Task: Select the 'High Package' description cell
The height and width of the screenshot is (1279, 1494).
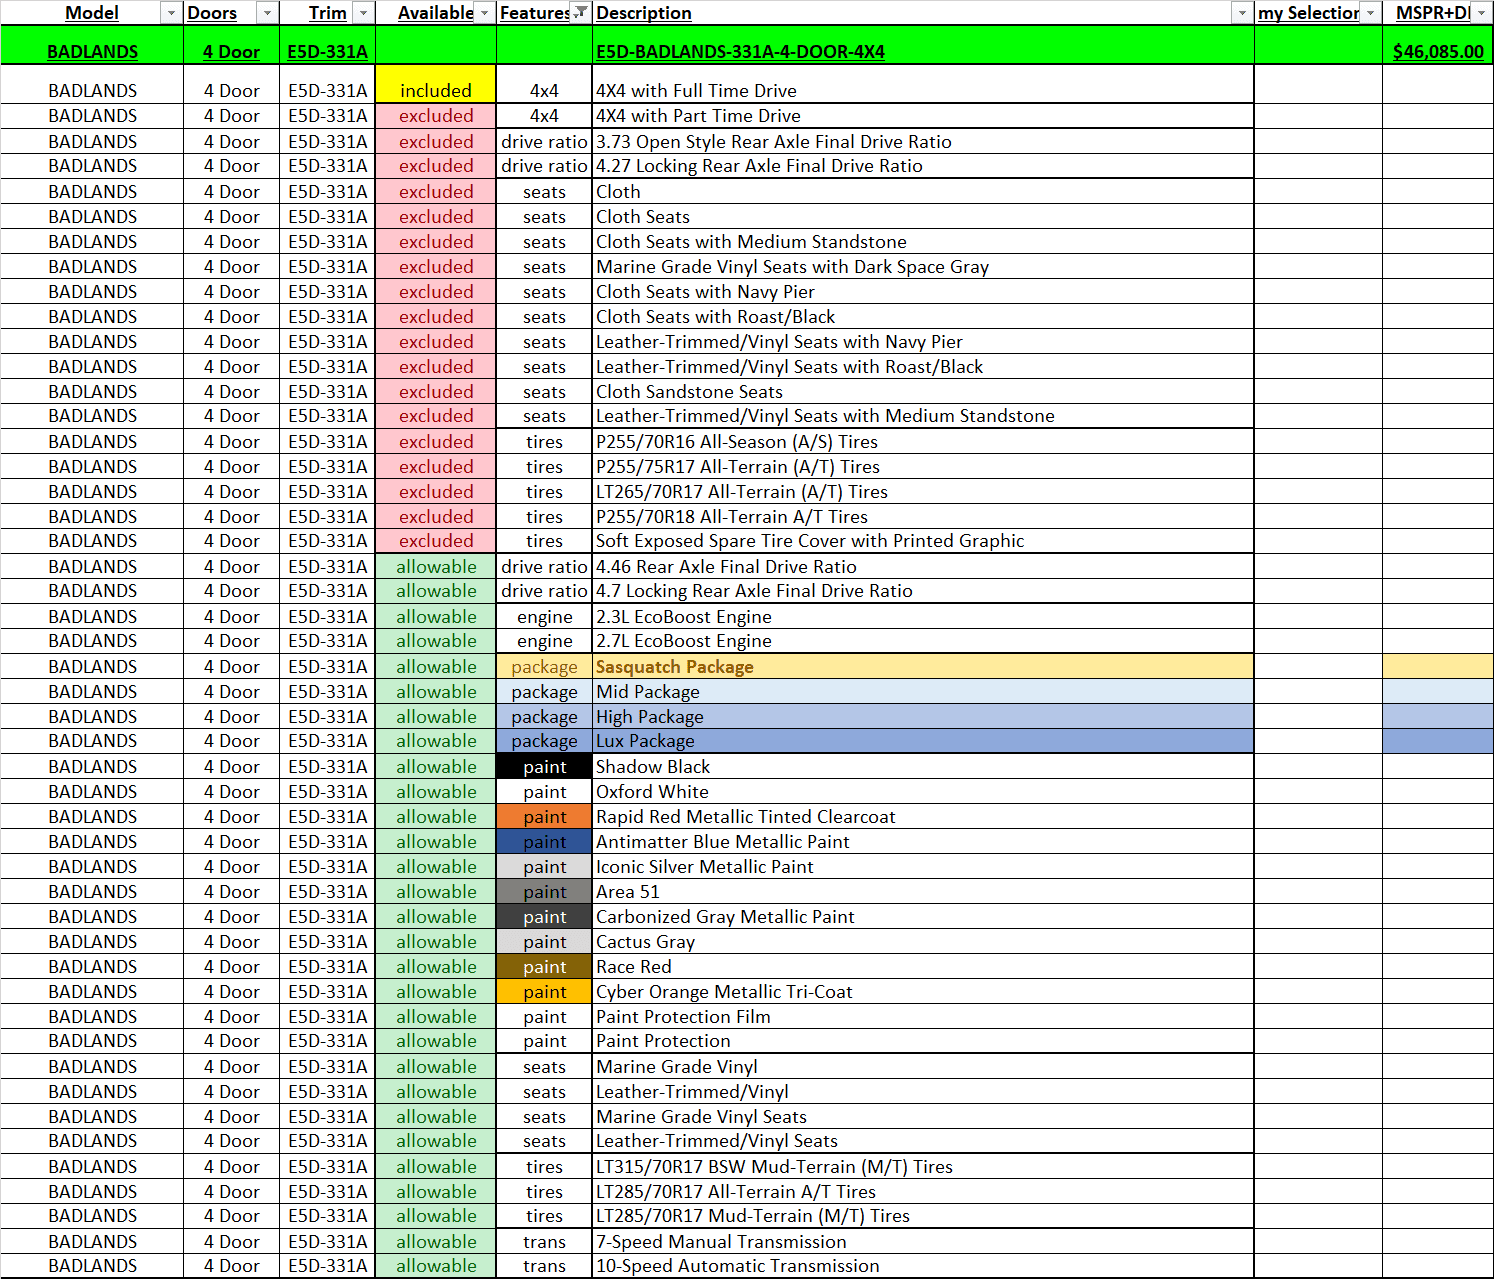Action: 924,717
